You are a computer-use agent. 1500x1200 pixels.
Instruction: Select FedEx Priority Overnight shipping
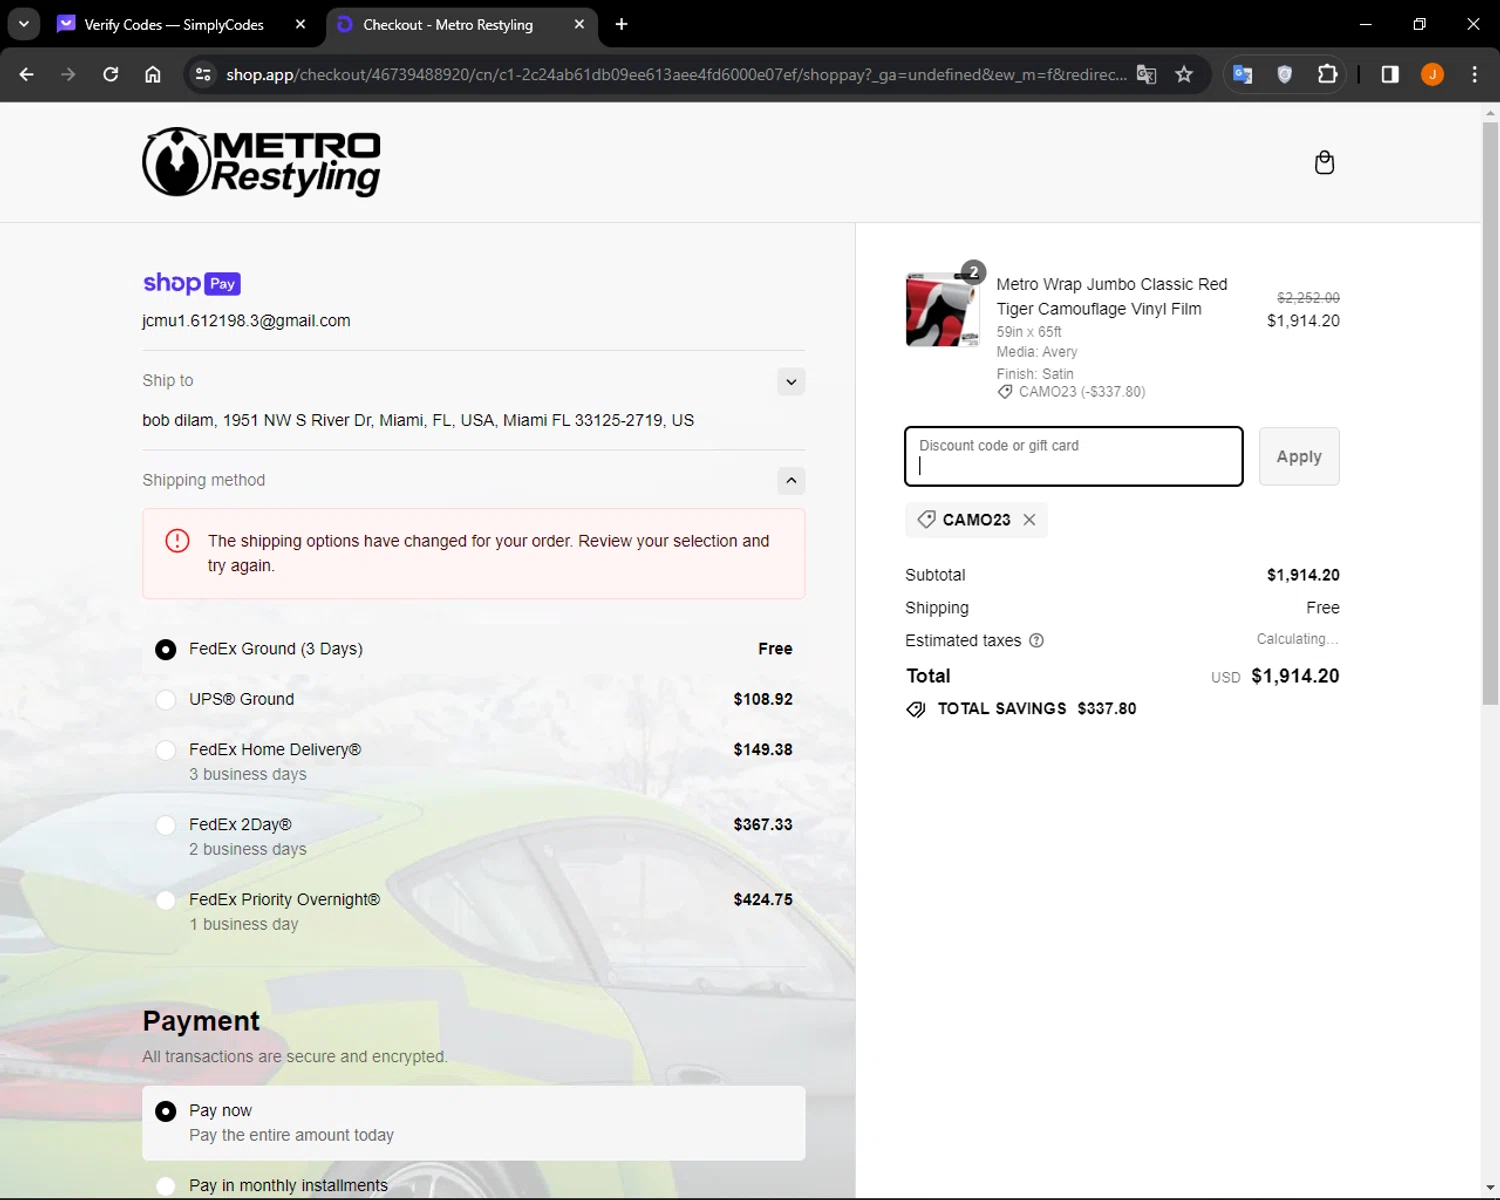[166, 900]
